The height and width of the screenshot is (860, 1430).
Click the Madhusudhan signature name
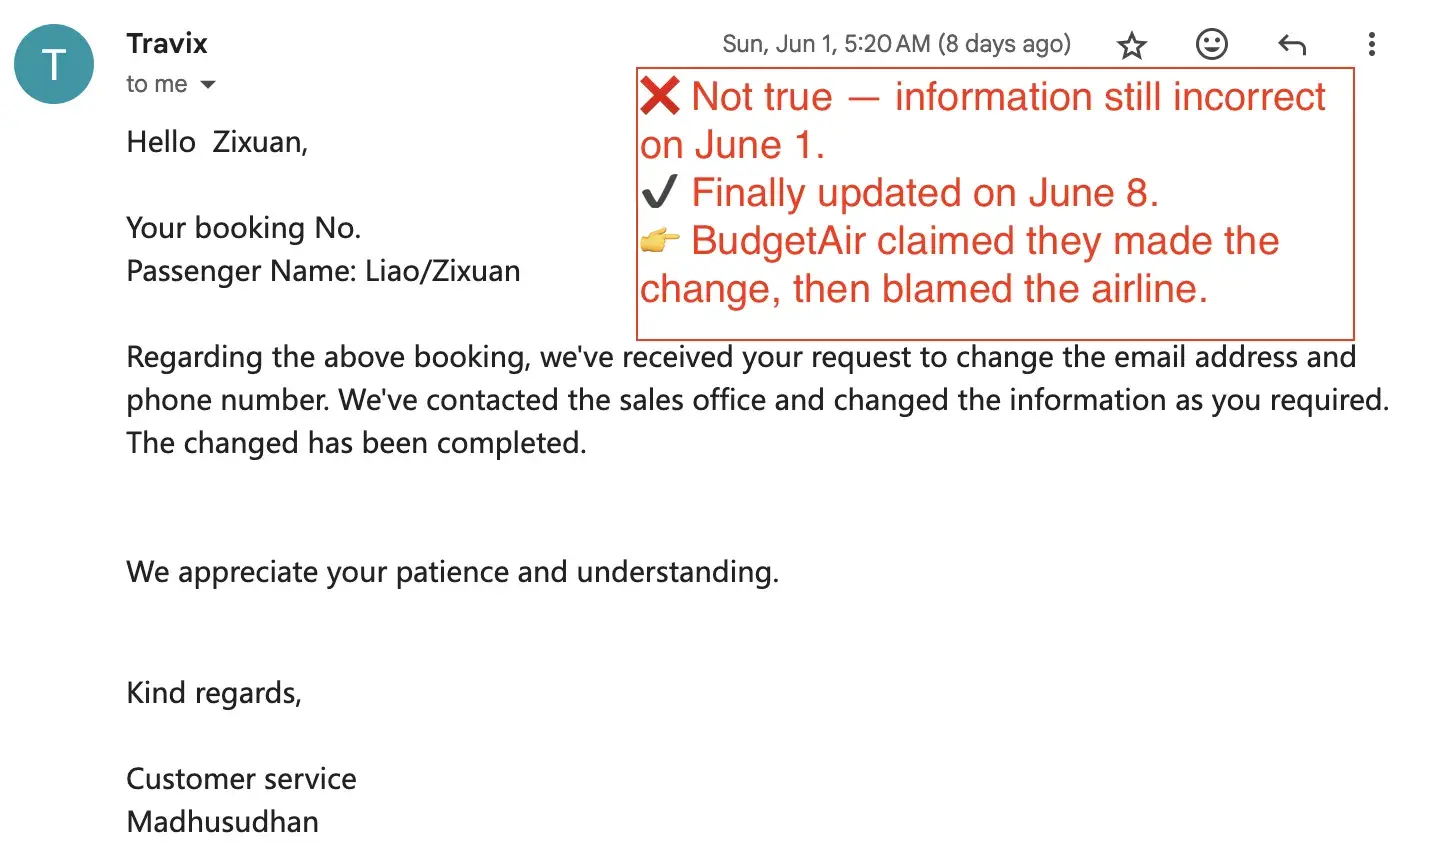[222, 822]
